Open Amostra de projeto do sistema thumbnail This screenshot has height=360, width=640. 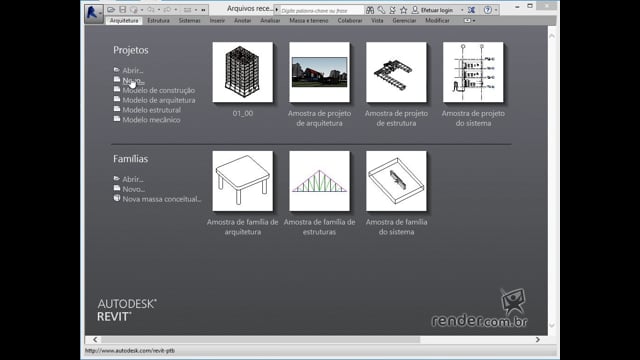(x=473, y=72)
